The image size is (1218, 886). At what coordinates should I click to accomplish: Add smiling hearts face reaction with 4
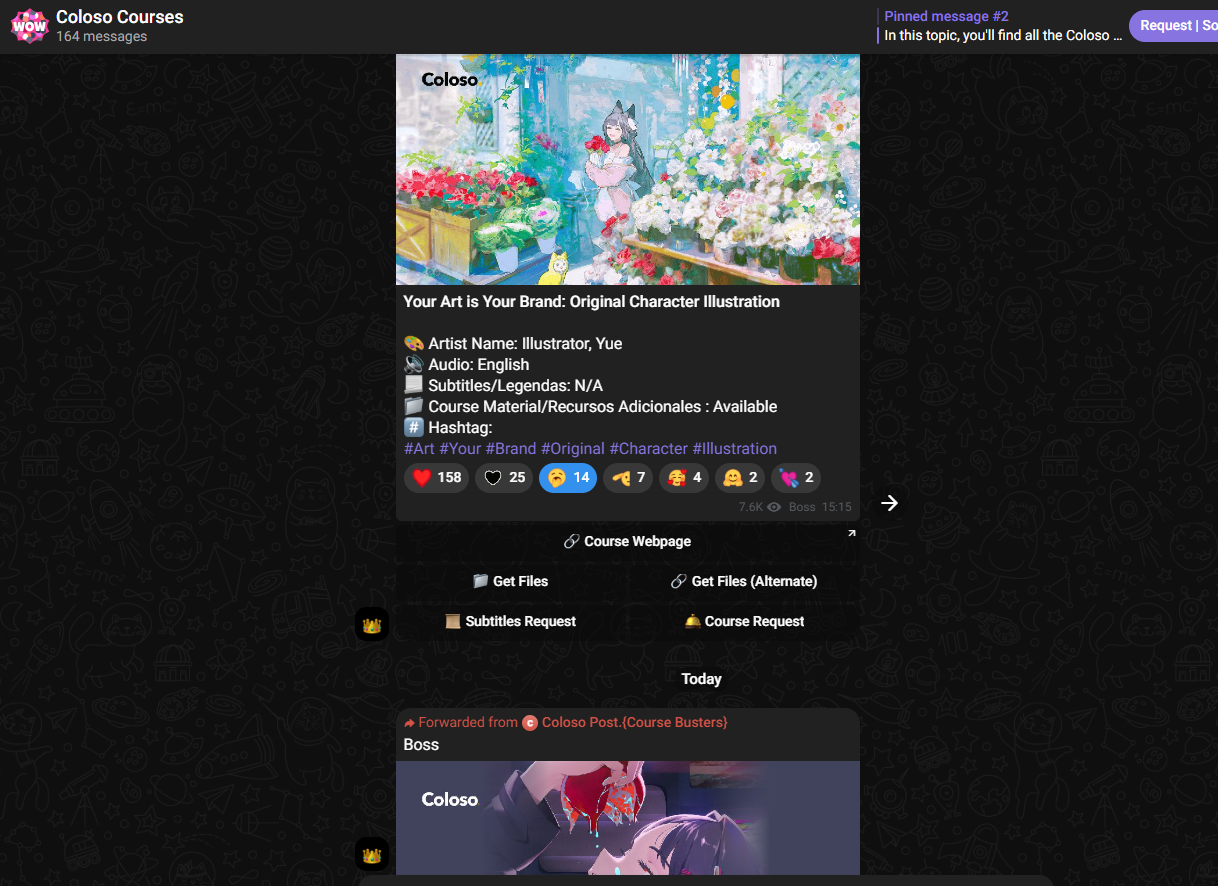(x=684, y=478)
